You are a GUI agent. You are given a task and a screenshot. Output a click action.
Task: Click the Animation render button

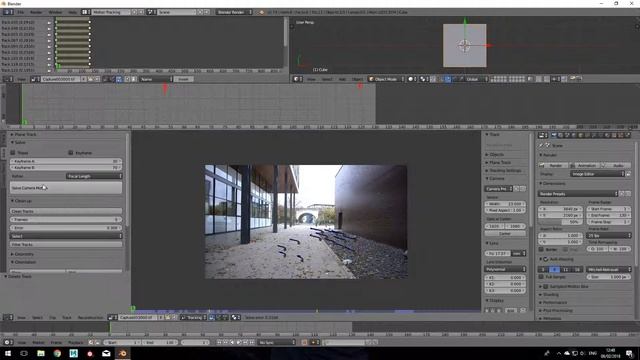pos(584,165)
